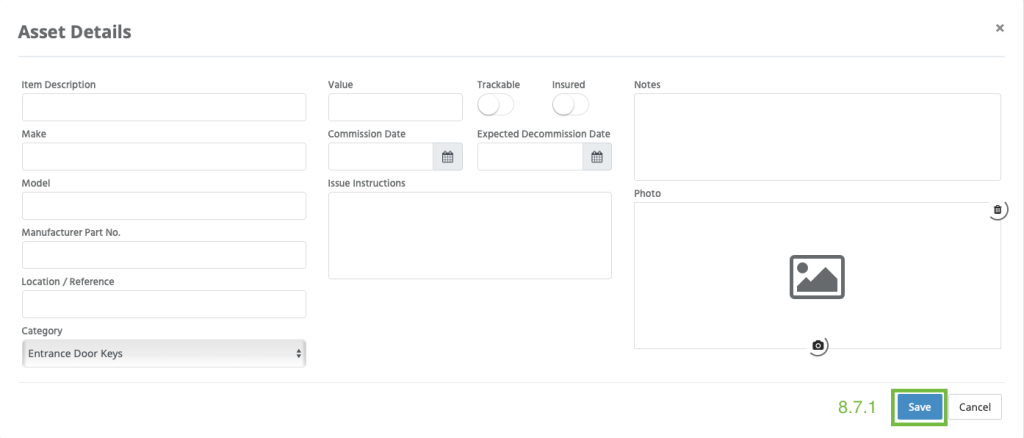Save the asset details

pos(919,407)
